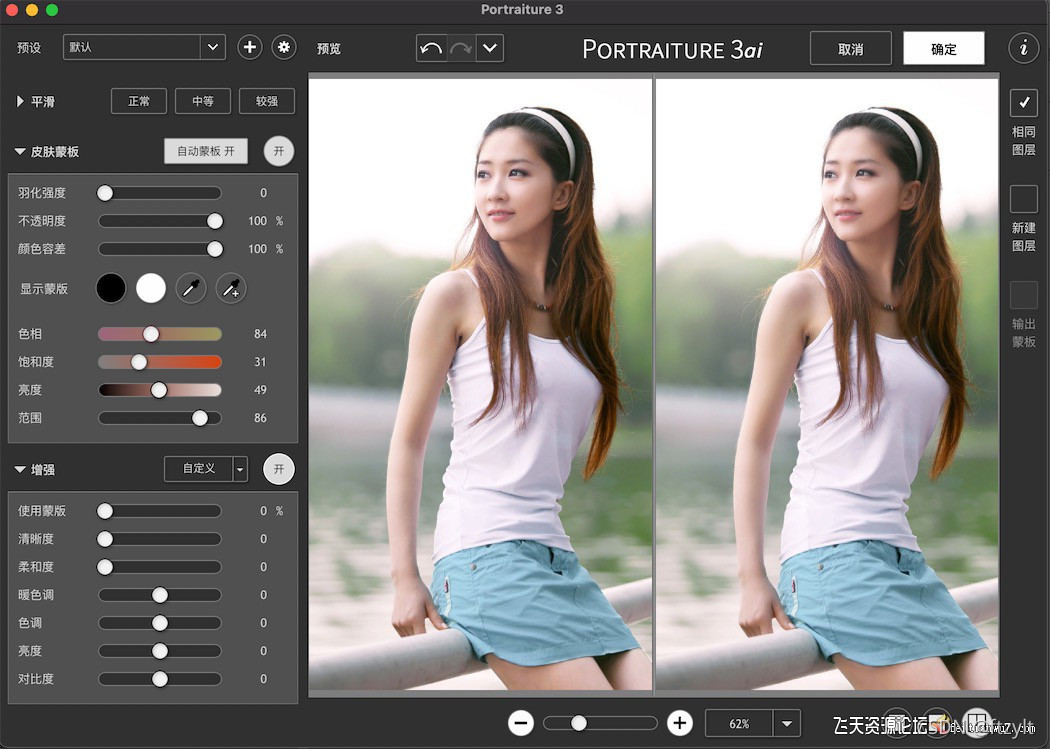
Task: Expand the 平滑 section
Action: tap(20, 102)
